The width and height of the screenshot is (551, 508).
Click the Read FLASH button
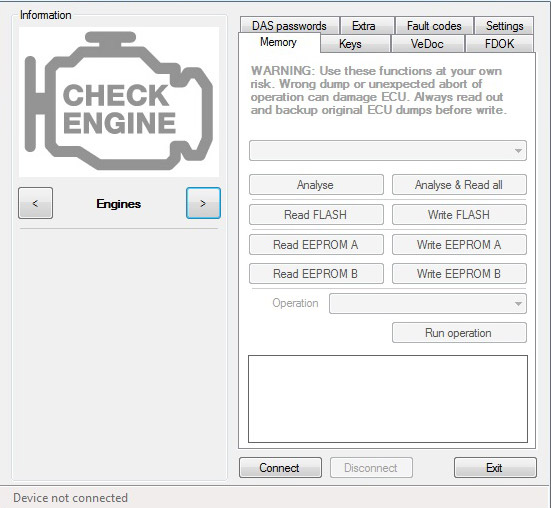(x=316, y=214)
